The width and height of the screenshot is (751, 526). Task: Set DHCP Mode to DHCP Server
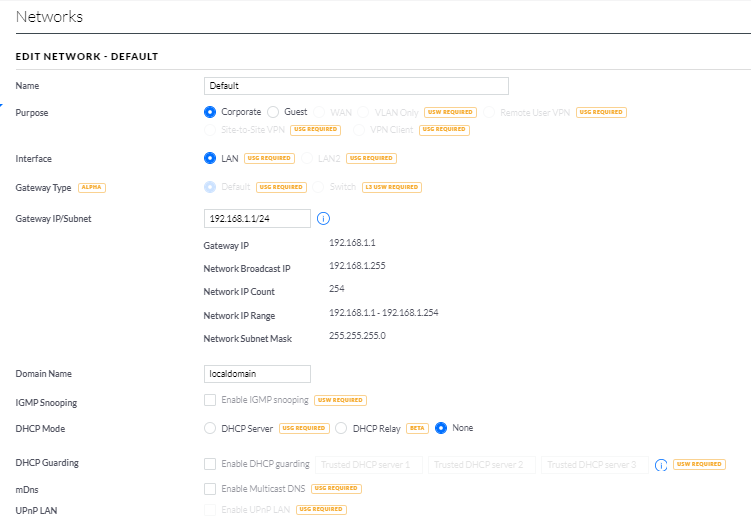tap(210, 428)
